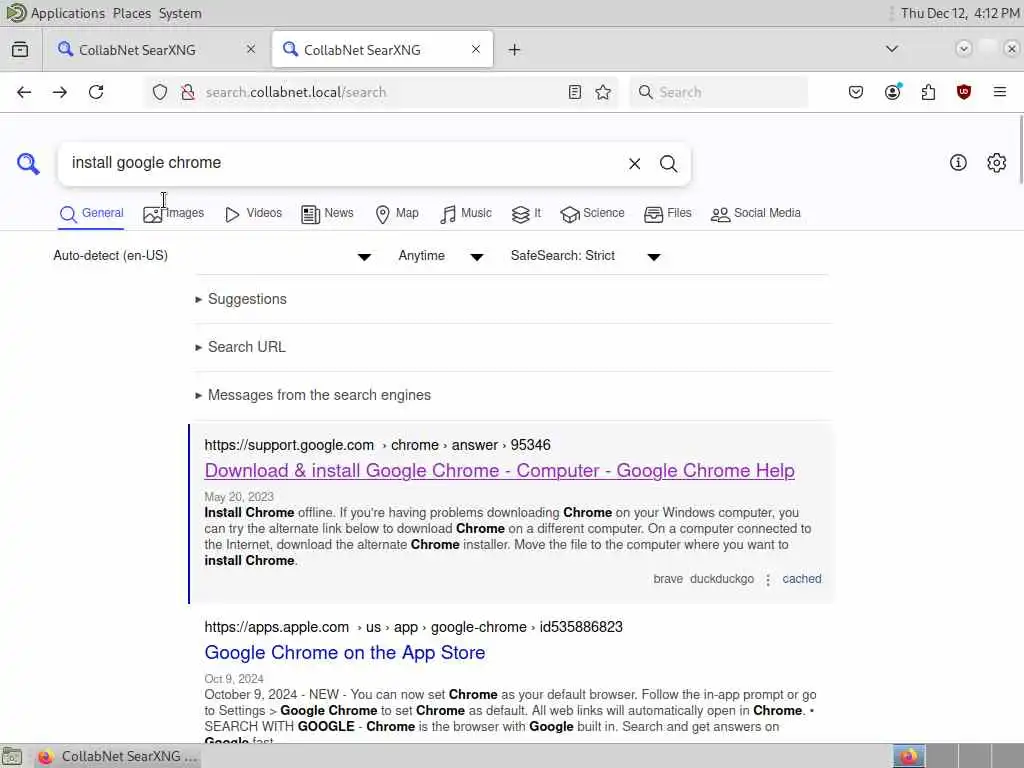Open Download & install Google Chrome result link
The image size is (1024, 768).
(500, 471)
